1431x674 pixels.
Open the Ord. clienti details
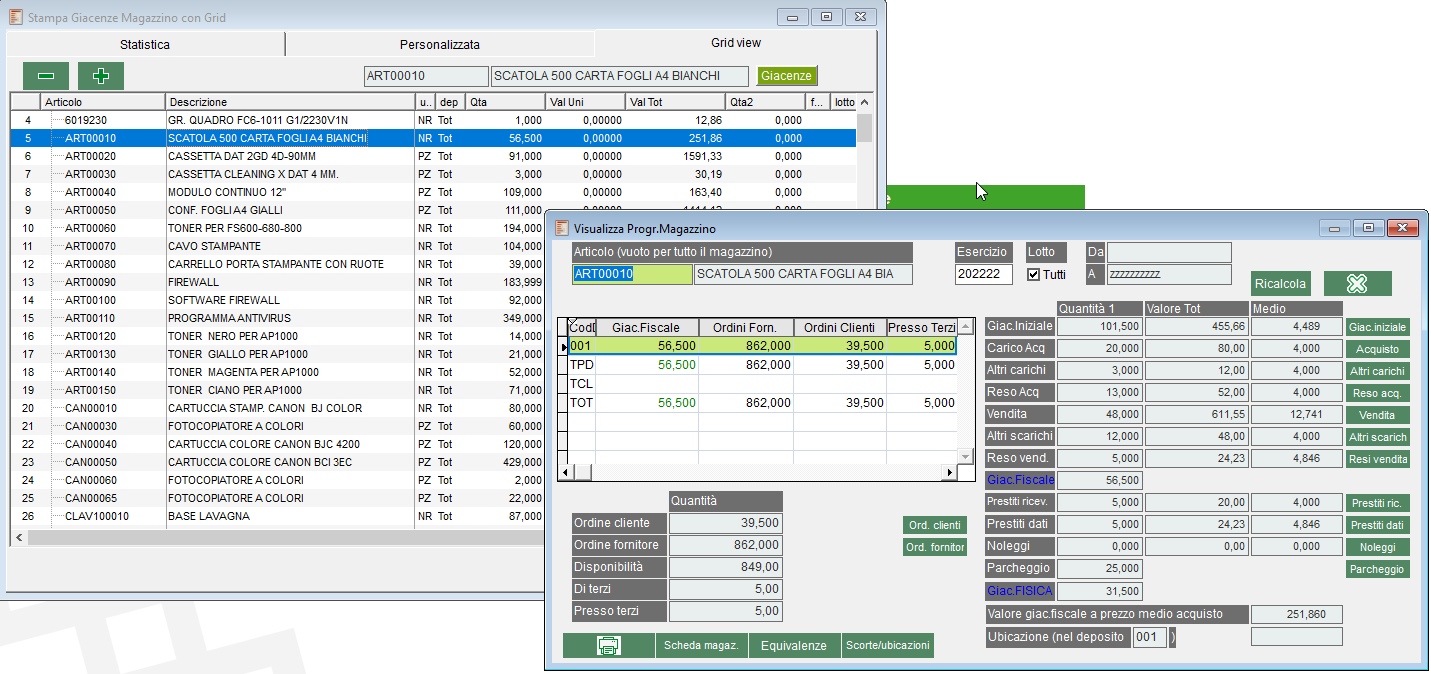pos(934,525)
